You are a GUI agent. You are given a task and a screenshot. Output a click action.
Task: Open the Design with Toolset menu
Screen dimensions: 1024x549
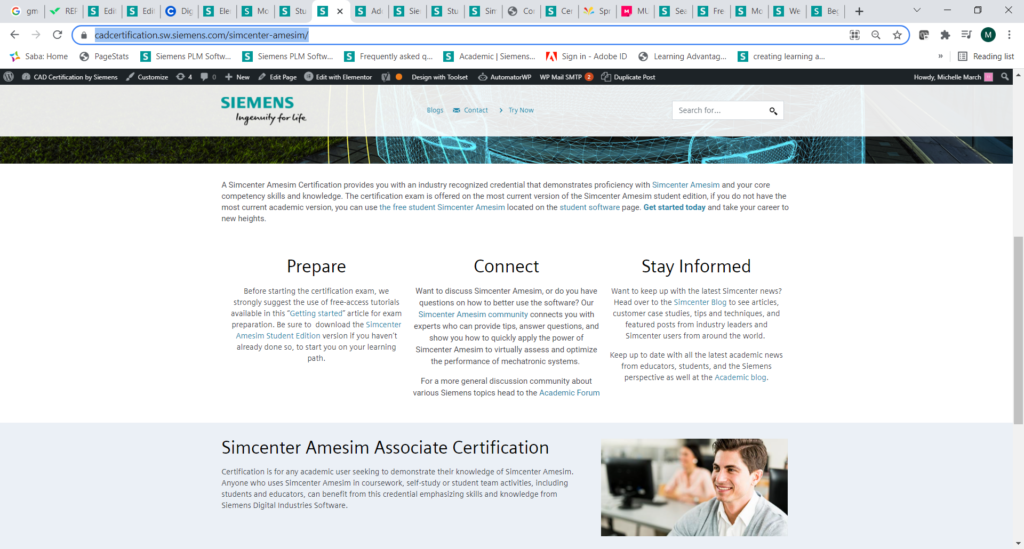[x=440, y=77]
